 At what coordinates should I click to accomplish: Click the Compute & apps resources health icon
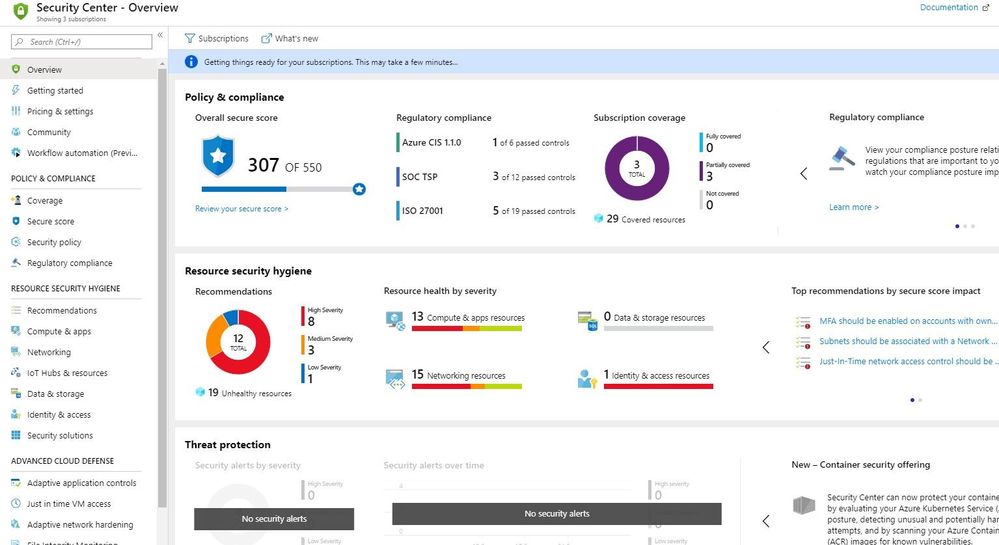point(396,321)
